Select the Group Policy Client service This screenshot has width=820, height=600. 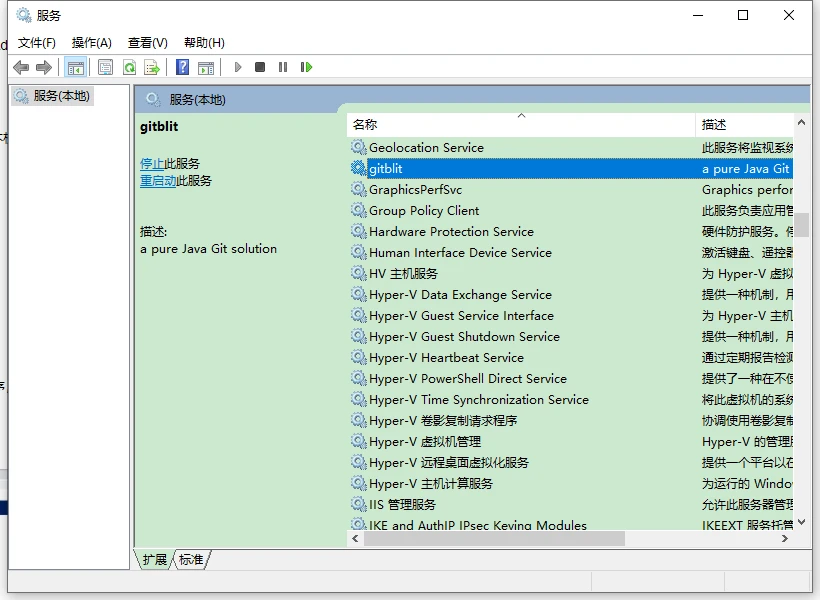(x=424, y=211)
